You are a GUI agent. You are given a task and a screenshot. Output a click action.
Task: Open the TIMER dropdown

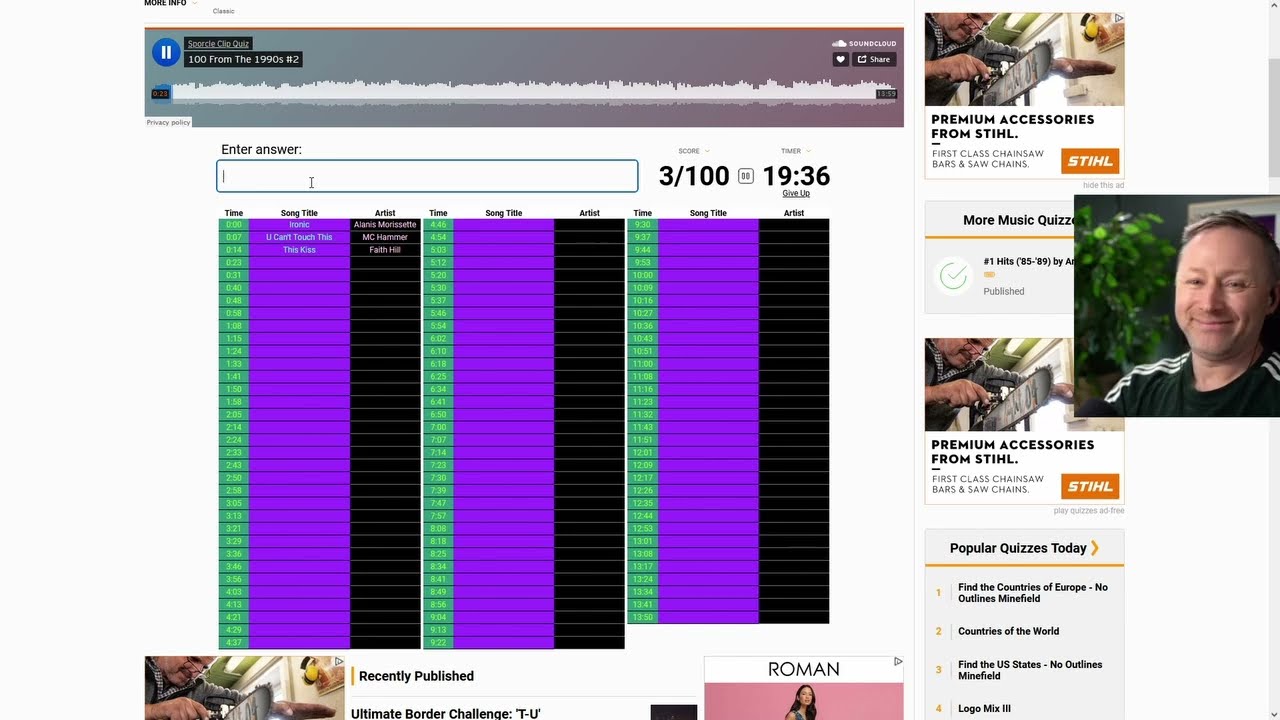click(796, 151)
